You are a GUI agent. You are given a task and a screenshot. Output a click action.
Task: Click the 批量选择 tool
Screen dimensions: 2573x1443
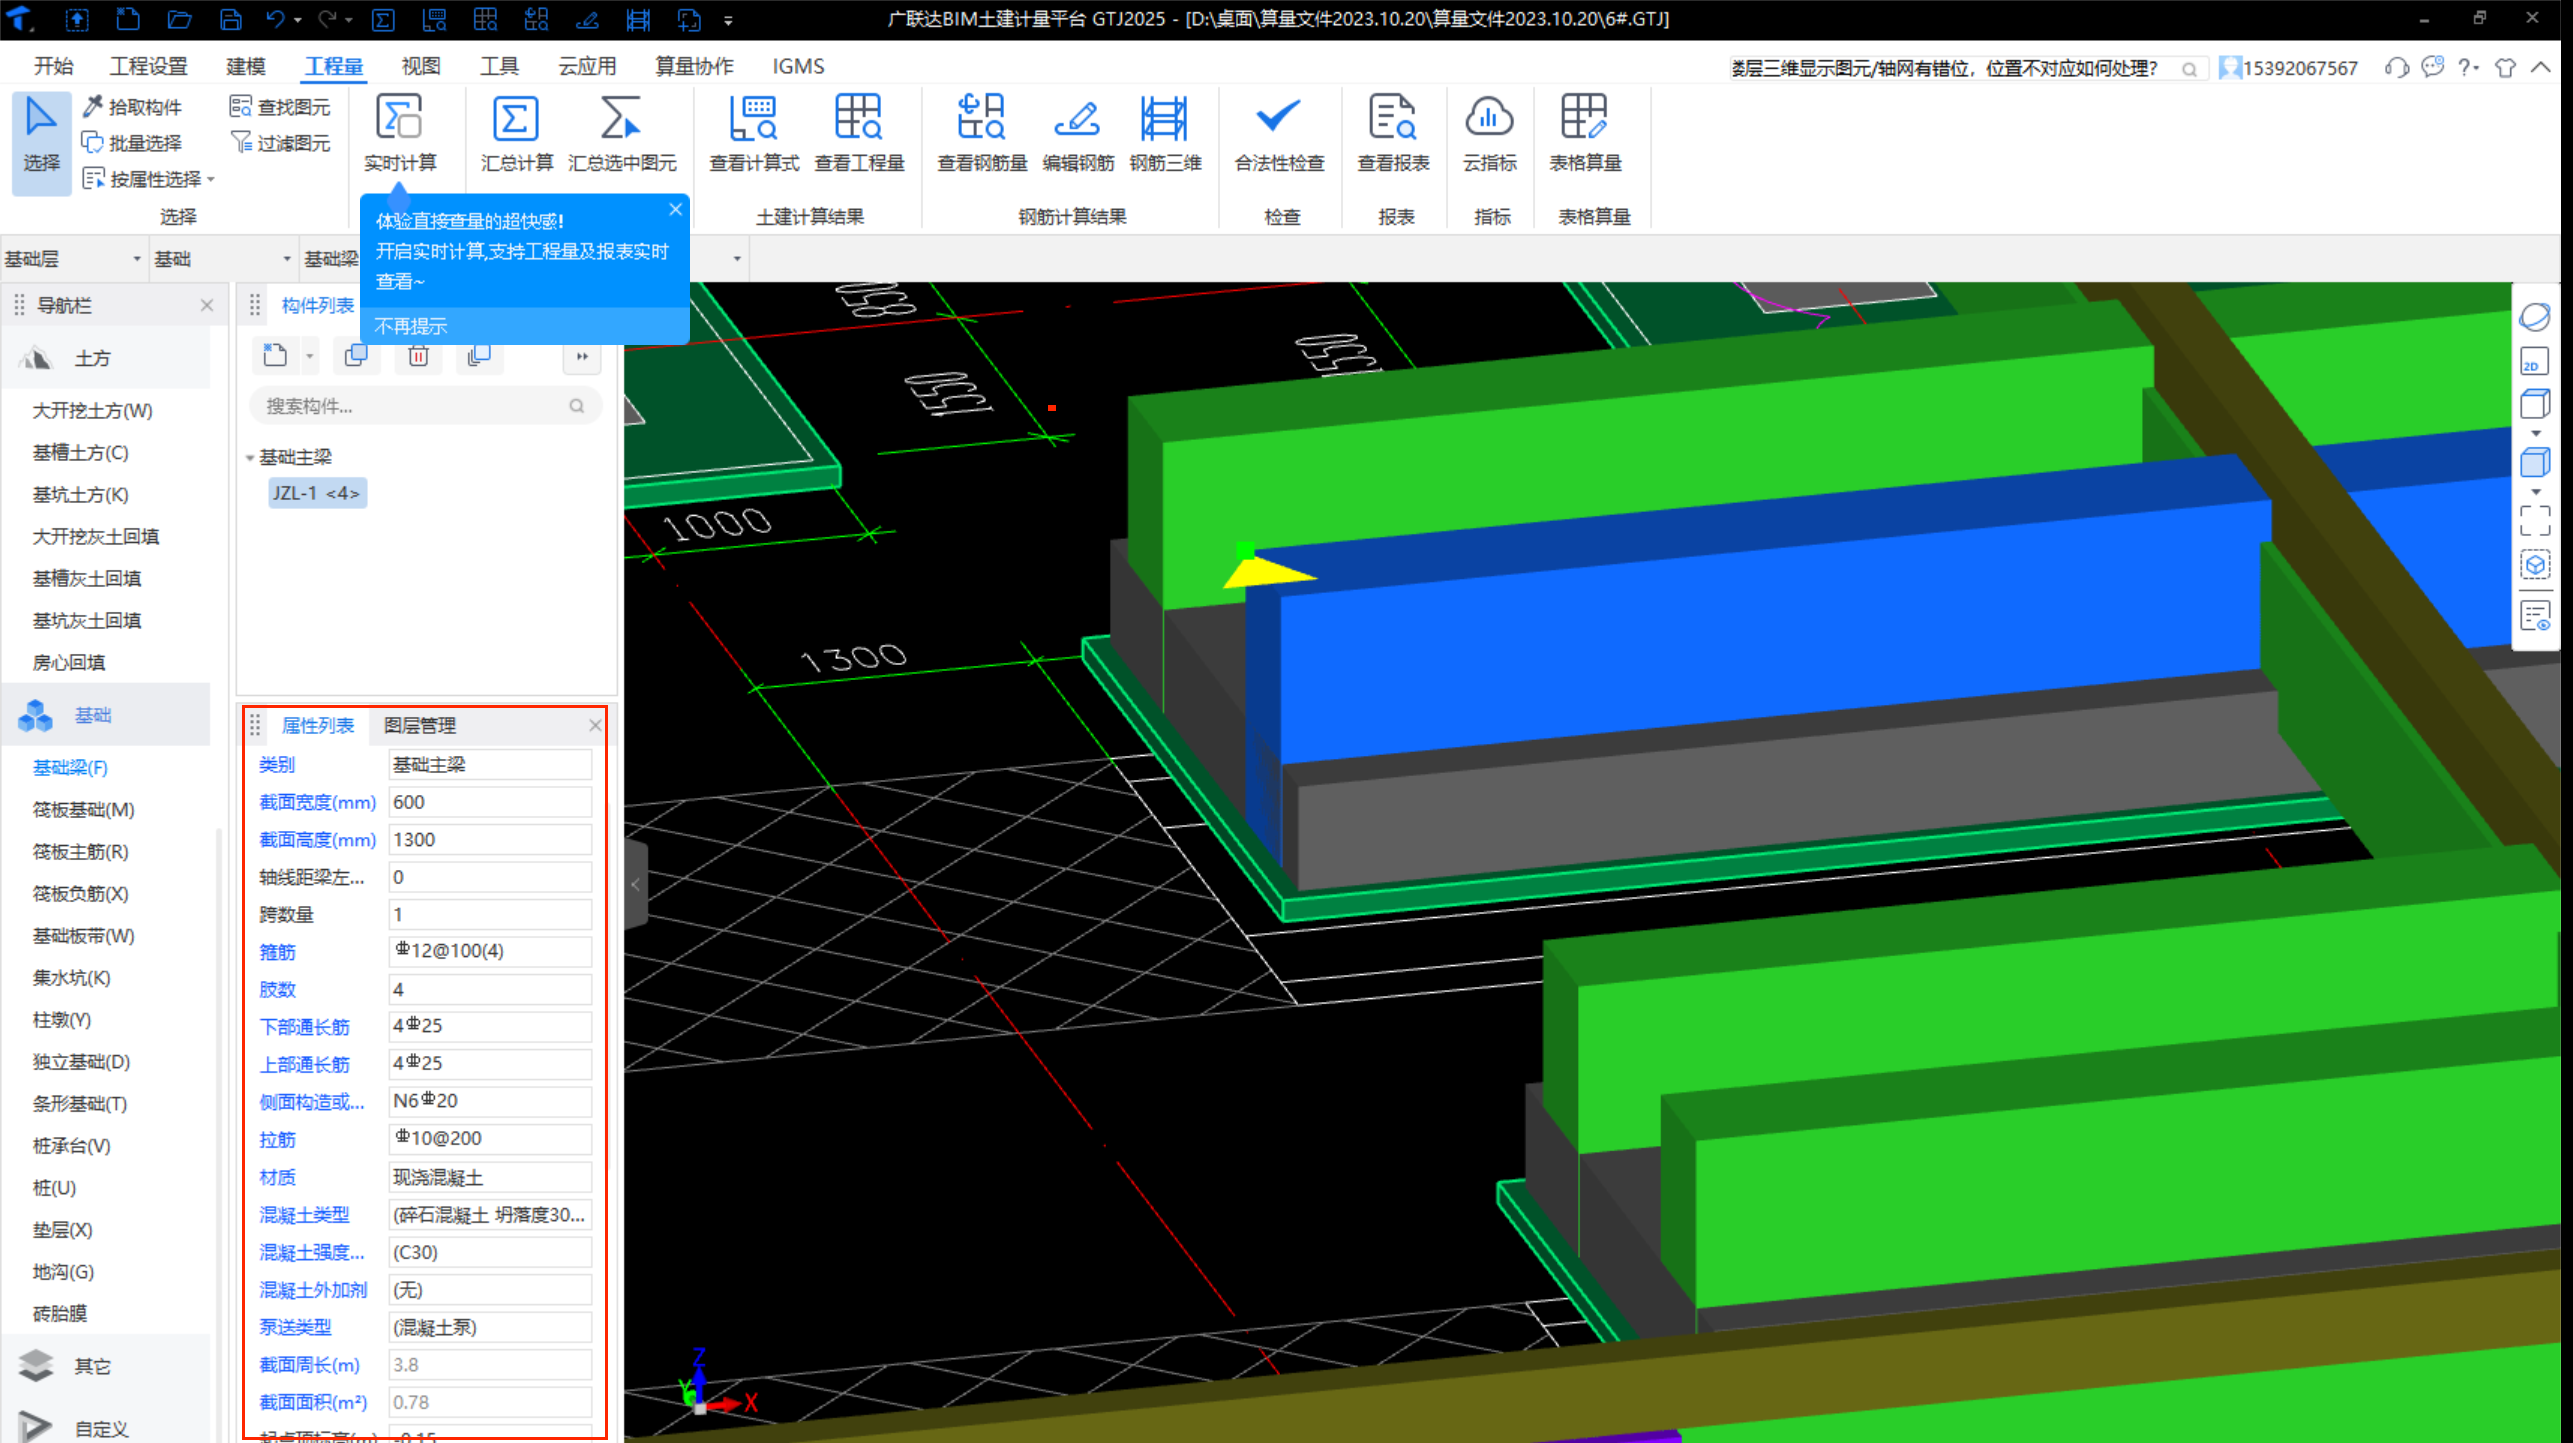133,143
